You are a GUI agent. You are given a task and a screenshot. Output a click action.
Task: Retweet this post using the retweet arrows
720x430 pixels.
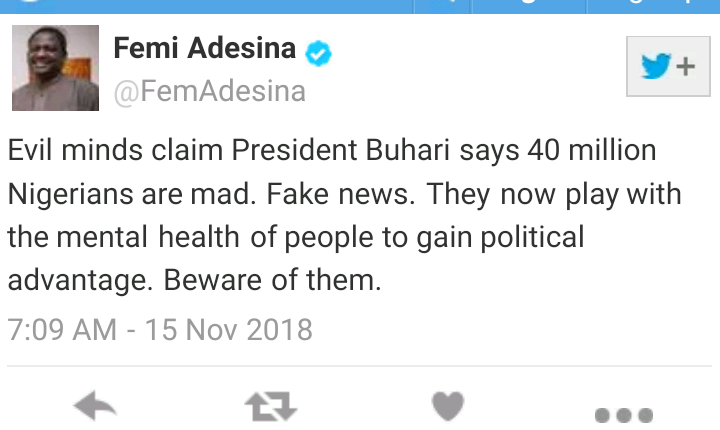pos(270,407)
